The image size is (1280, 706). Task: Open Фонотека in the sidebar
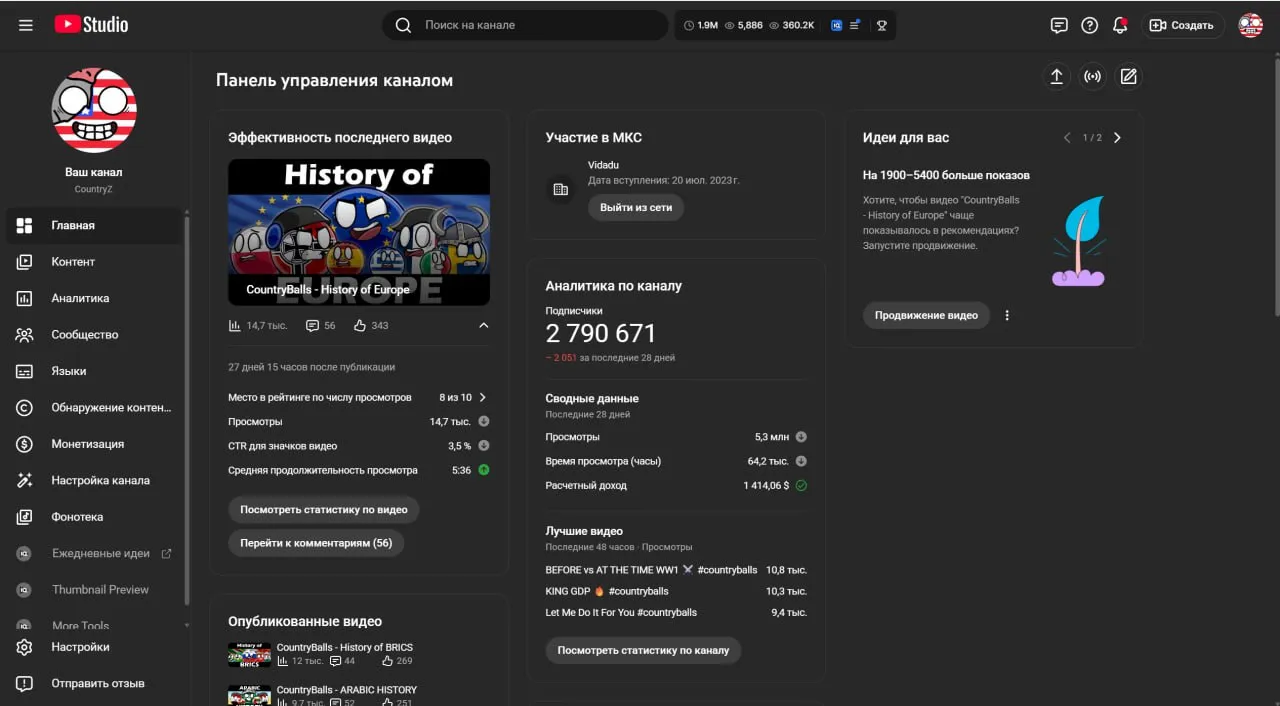94,517
